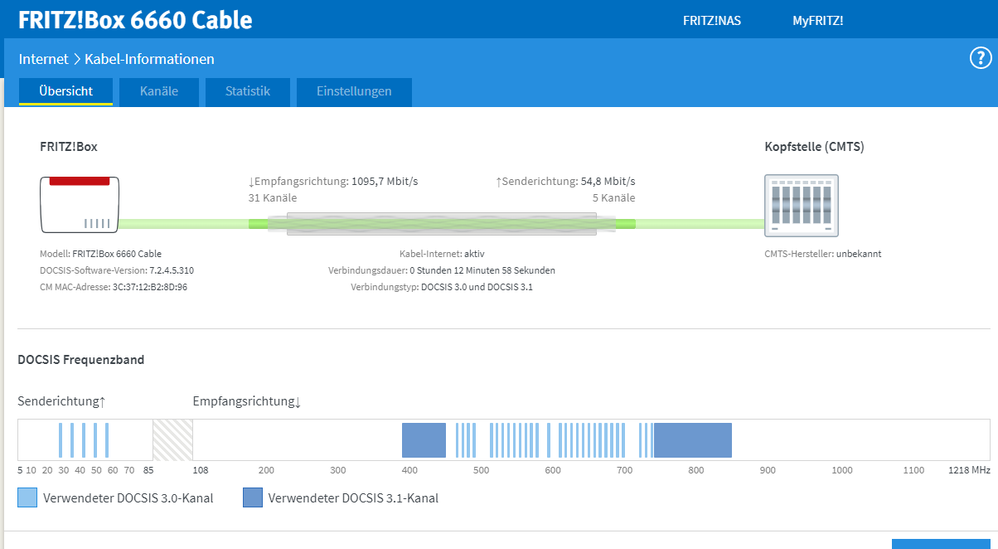Image resolution: width=998 pixels, height=549 pixels.
Task: Click the blue button at bottom right
Action: click(941, 544)
